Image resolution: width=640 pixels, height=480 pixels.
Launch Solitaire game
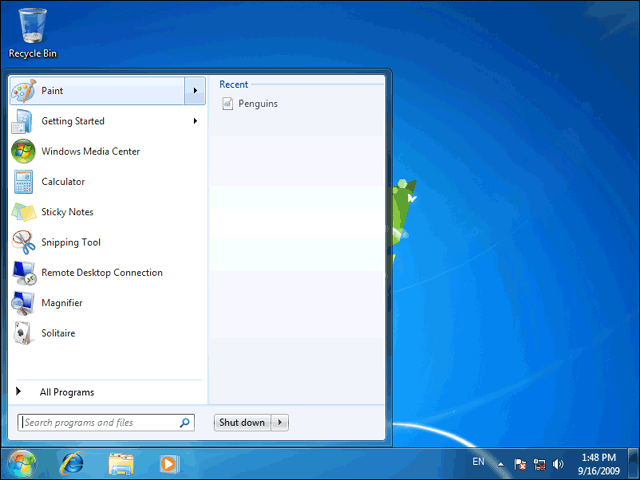point(107,333)
